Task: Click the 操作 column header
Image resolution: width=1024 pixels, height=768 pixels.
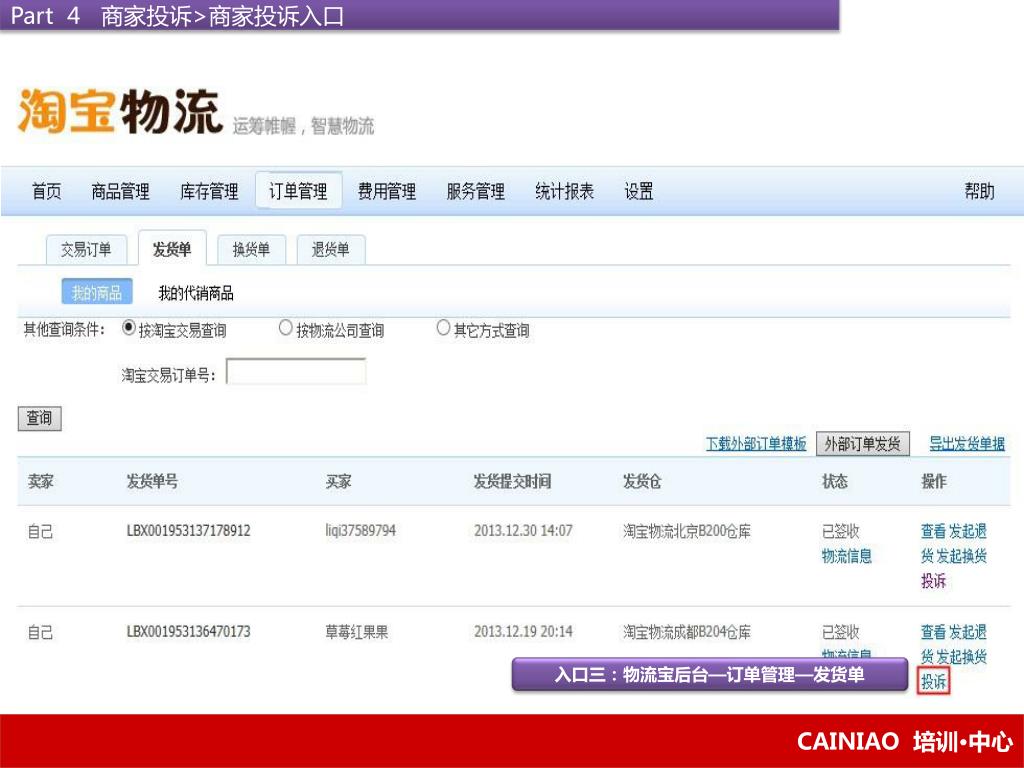Action: click(933, 482)
